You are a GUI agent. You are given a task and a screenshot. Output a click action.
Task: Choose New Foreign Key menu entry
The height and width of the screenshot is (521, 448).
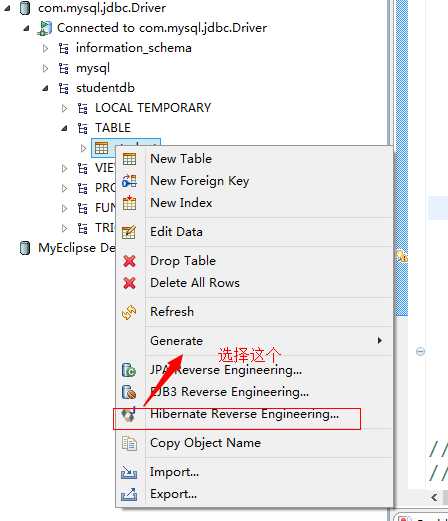[255, 181]
